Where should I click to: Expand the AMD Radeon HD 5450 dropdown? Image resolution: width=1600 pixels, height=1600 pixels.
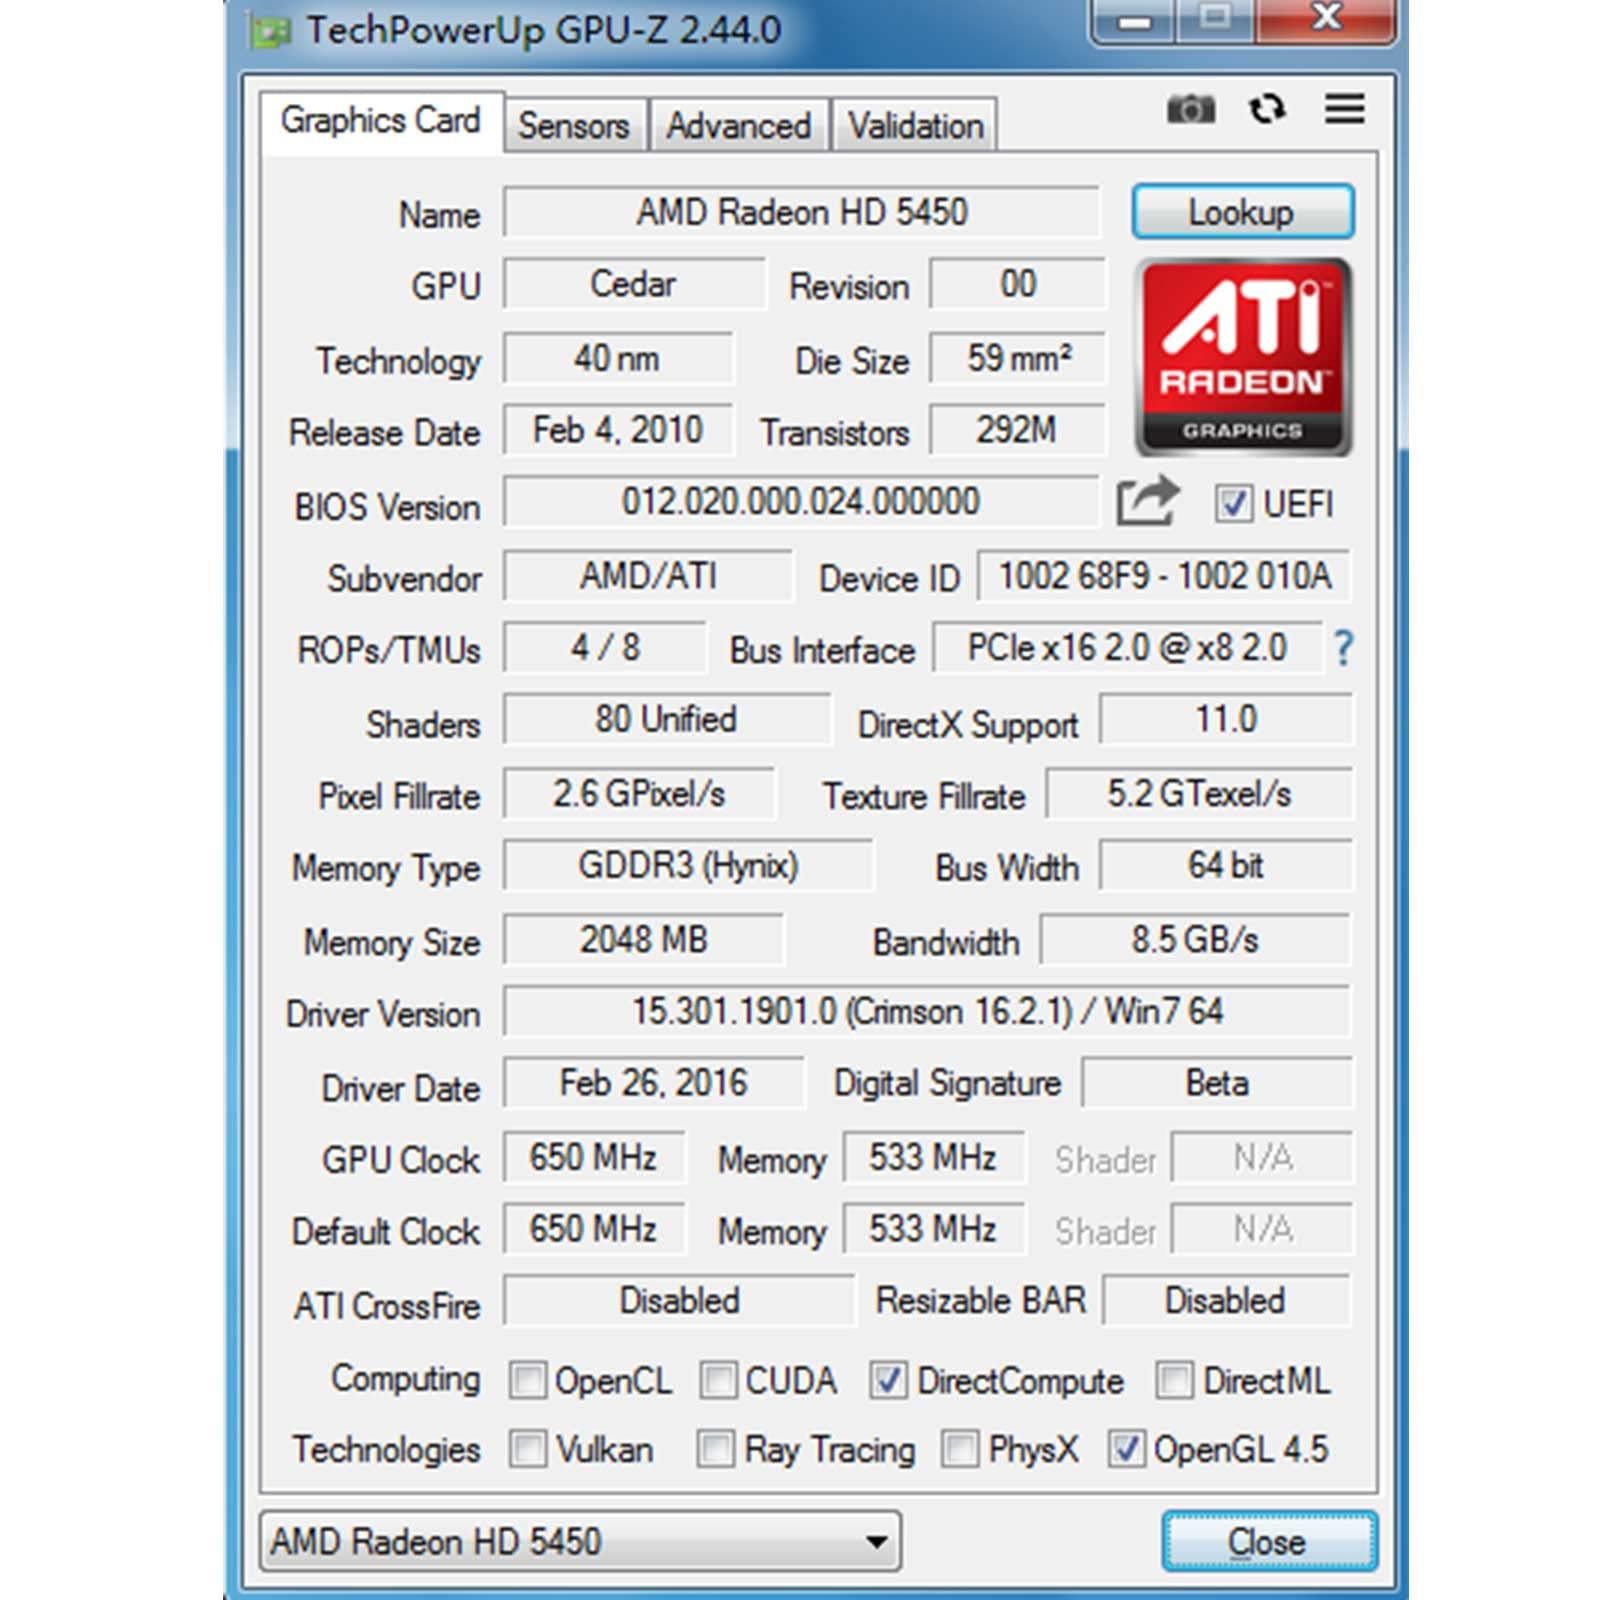[x=876, y=1541]
